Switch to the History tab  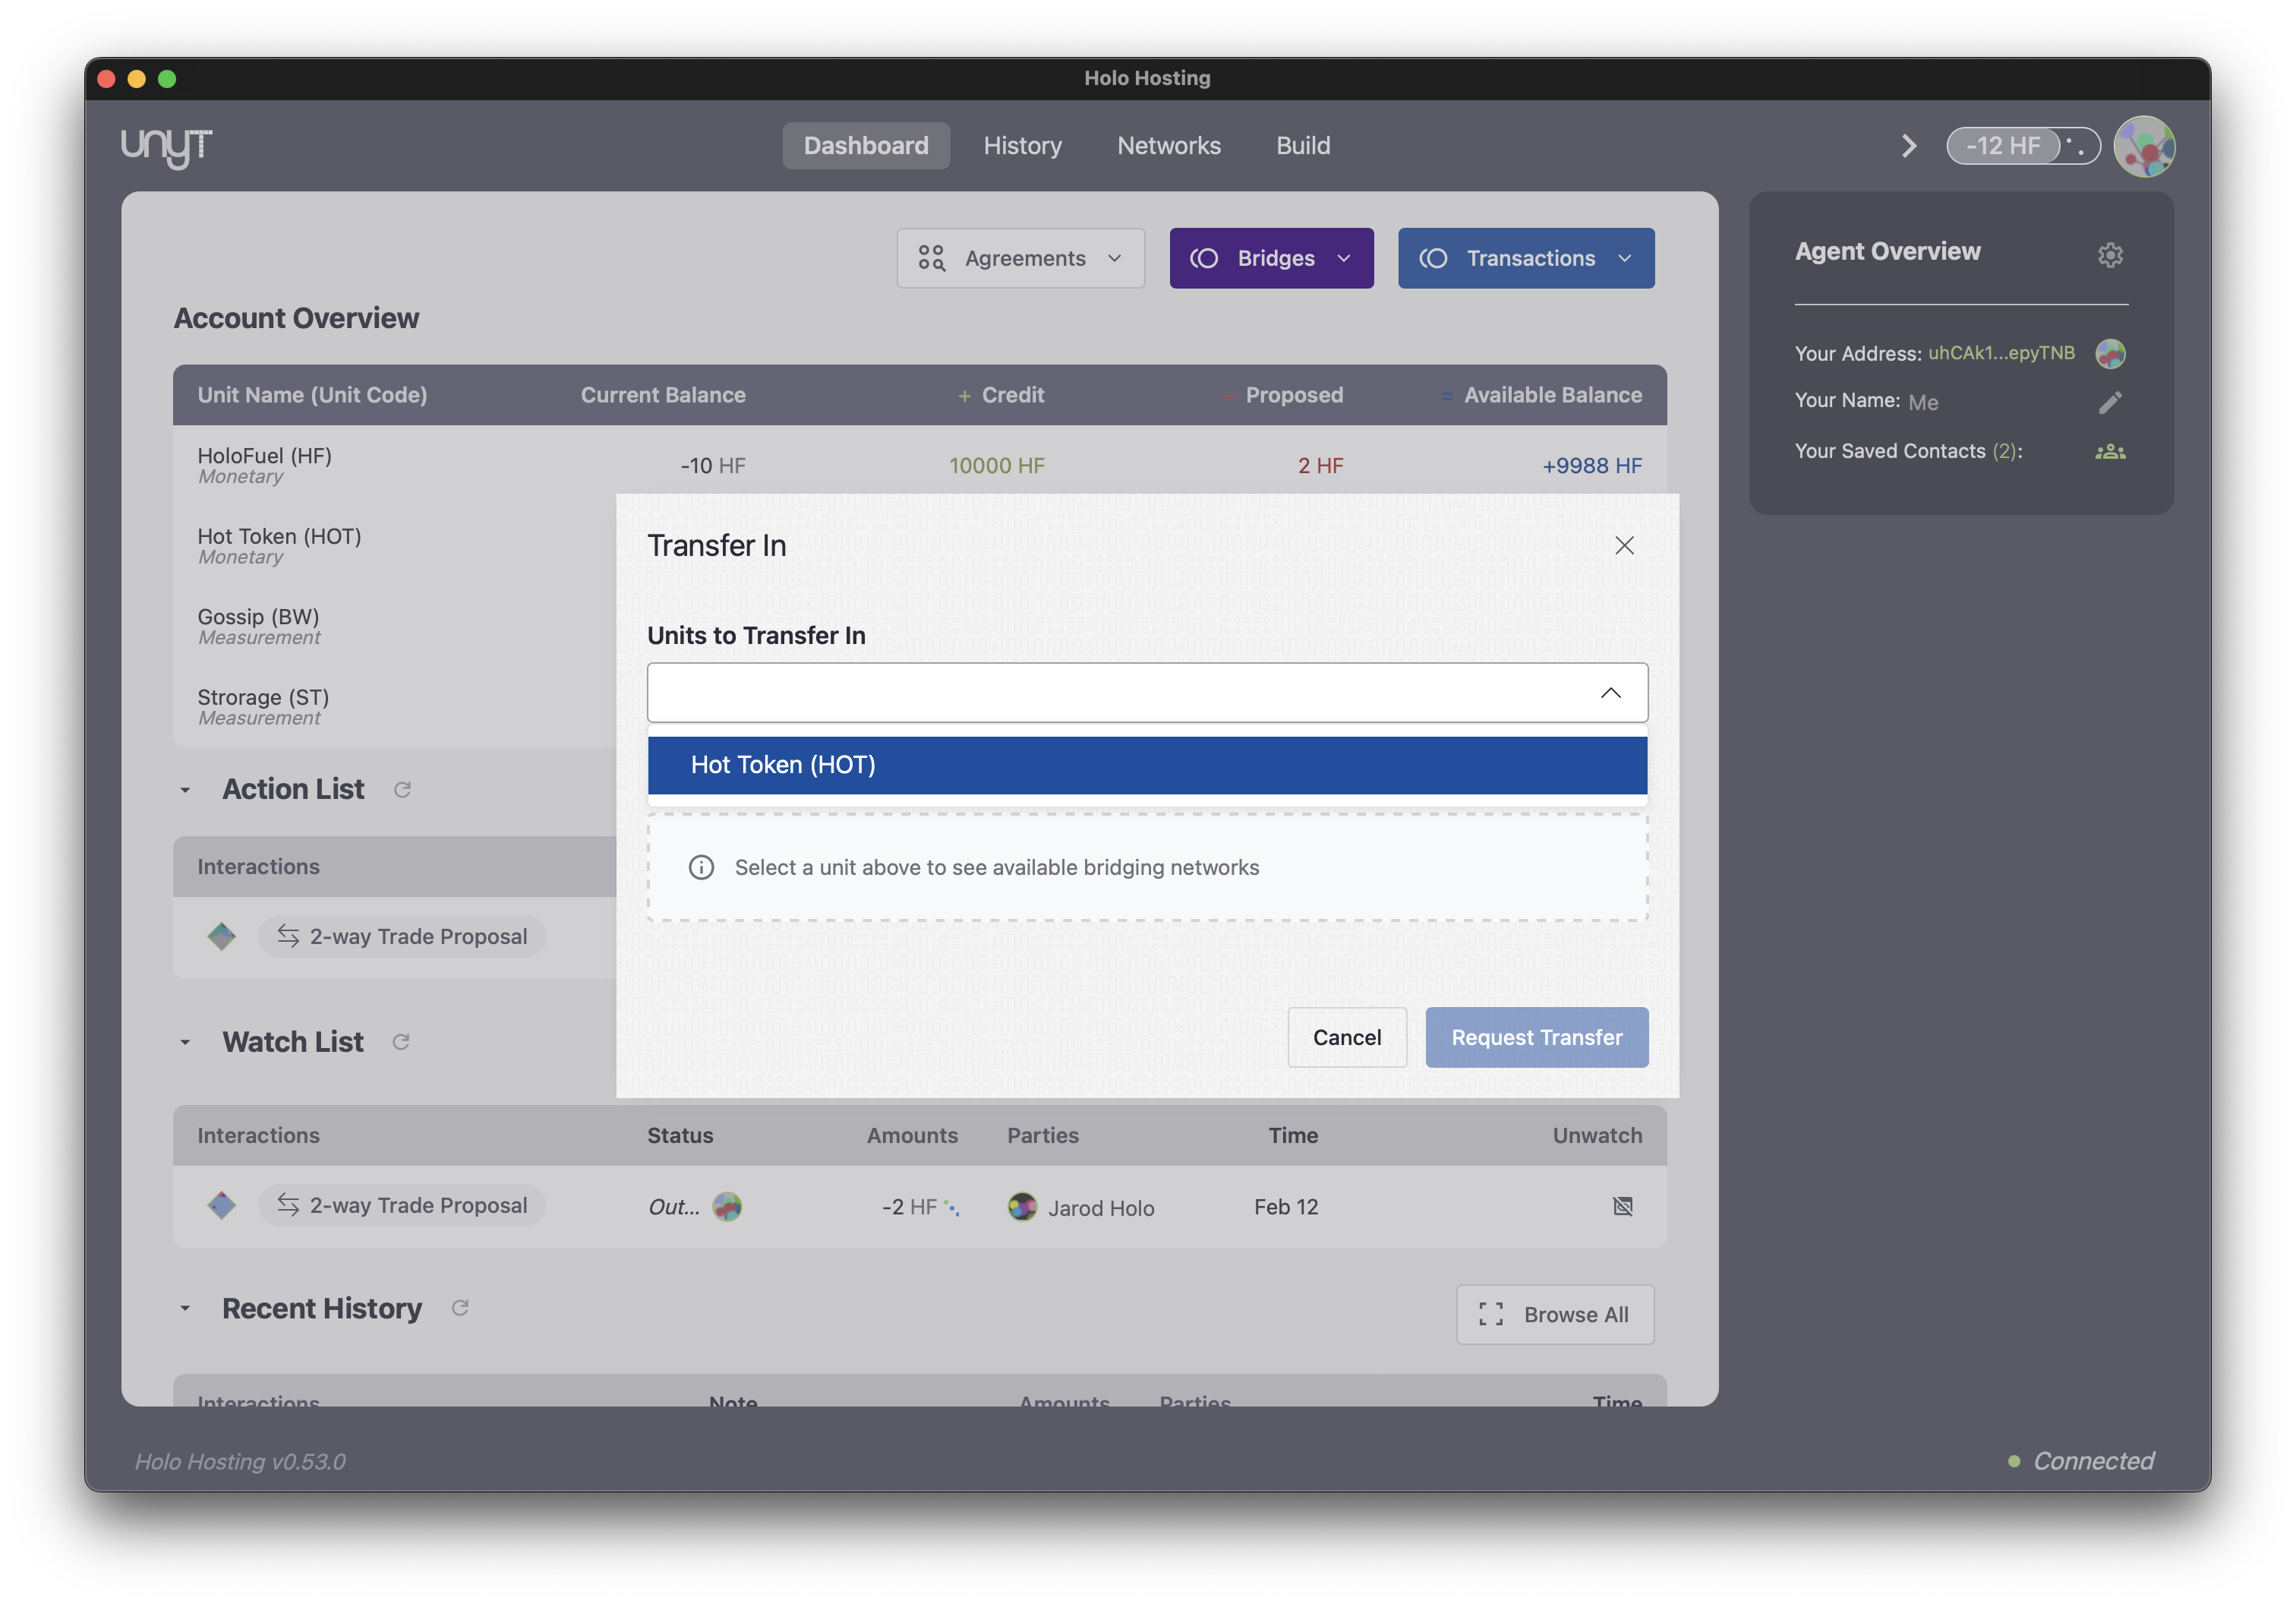tap(1022, 146)
